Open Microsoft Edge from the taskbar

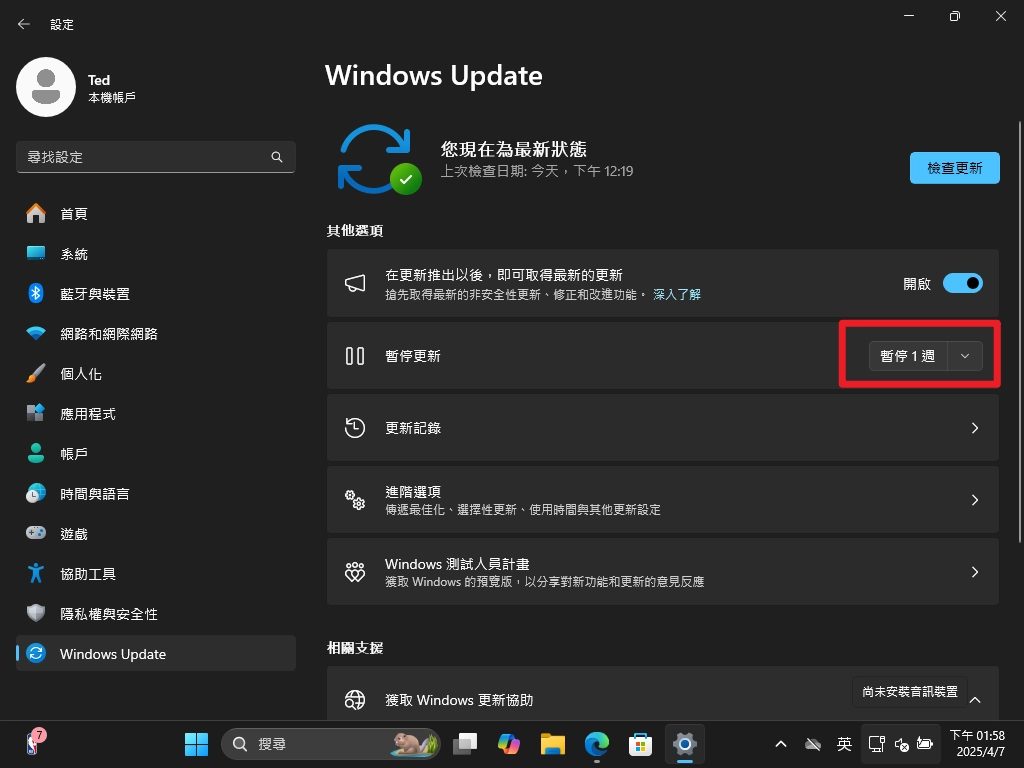[x=596, y=744]
